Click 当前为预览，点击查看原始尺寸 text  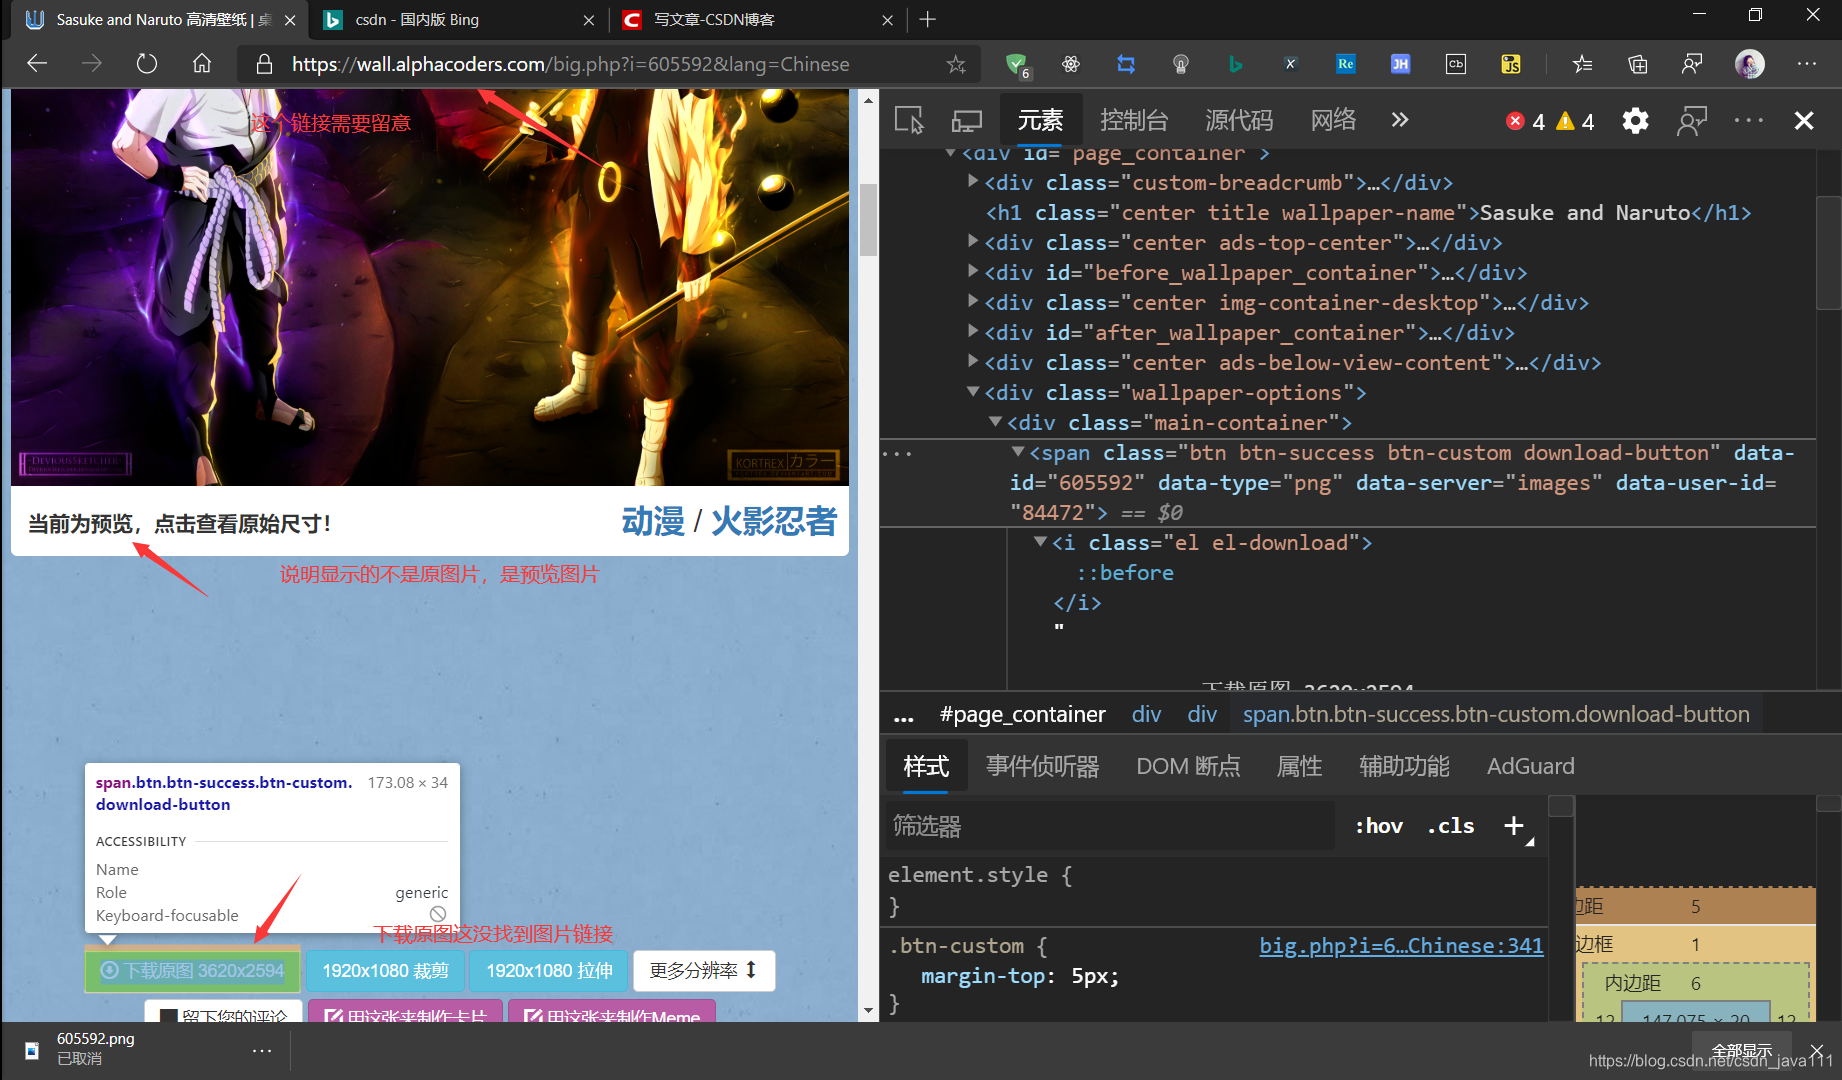coord(179,524)
